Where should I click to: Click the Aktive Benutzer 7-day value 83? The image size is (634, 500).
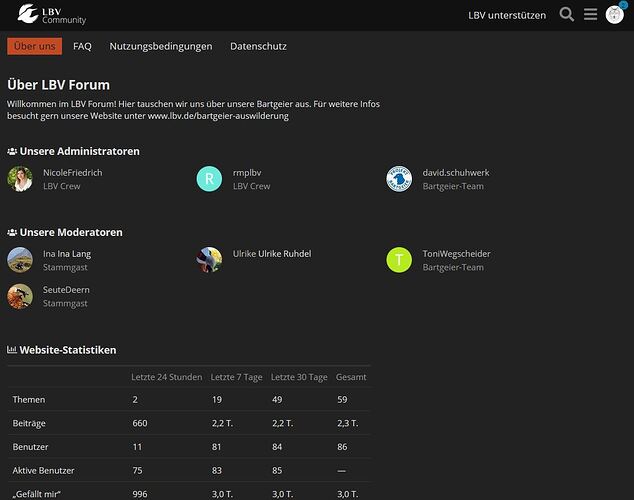[x=217, y=470]
